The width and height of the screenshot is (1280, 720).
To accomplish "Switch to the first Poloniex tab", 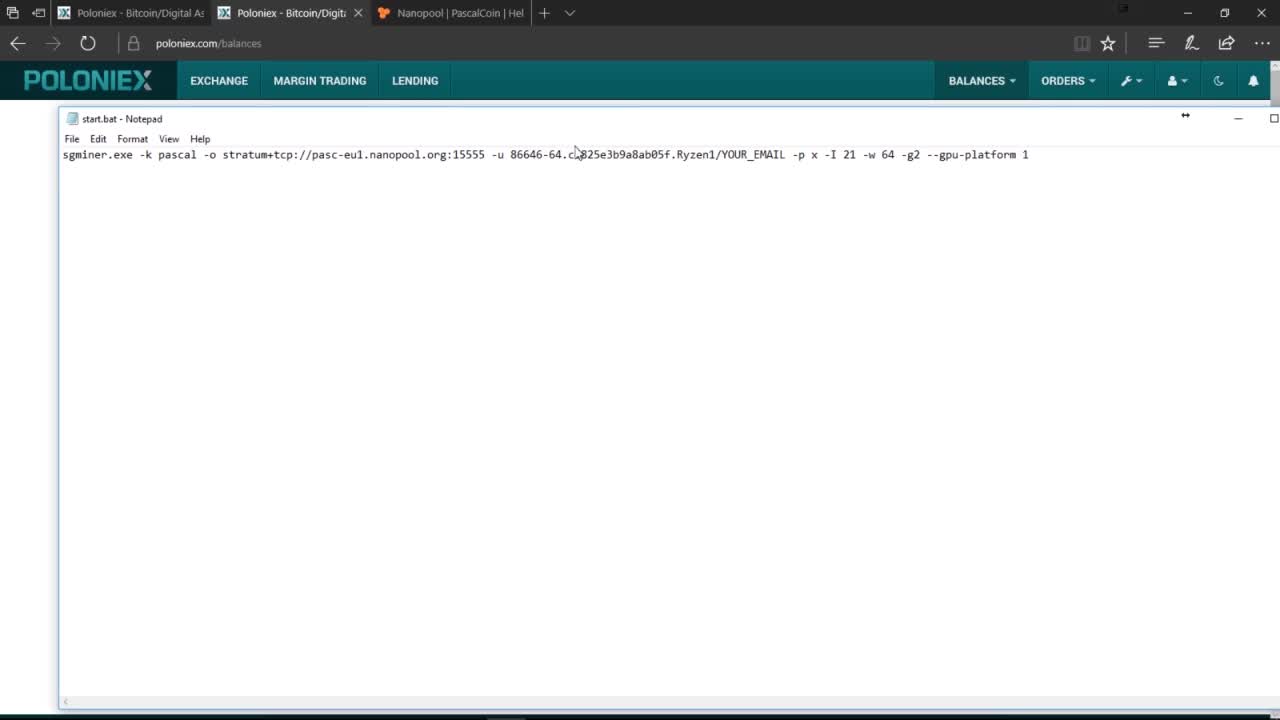I will 130,13.
